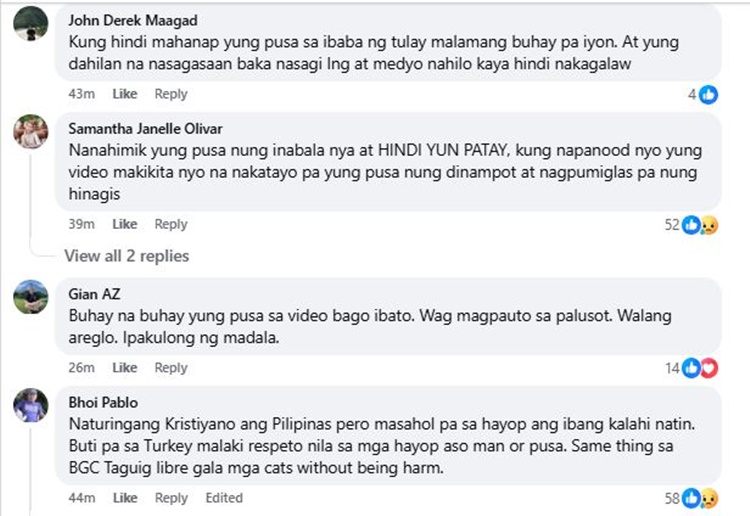This screenshot has width=750, height=516.
Task: Open Samantha Janelle Olivar's avatar
Action: click(x=31, y=132)
